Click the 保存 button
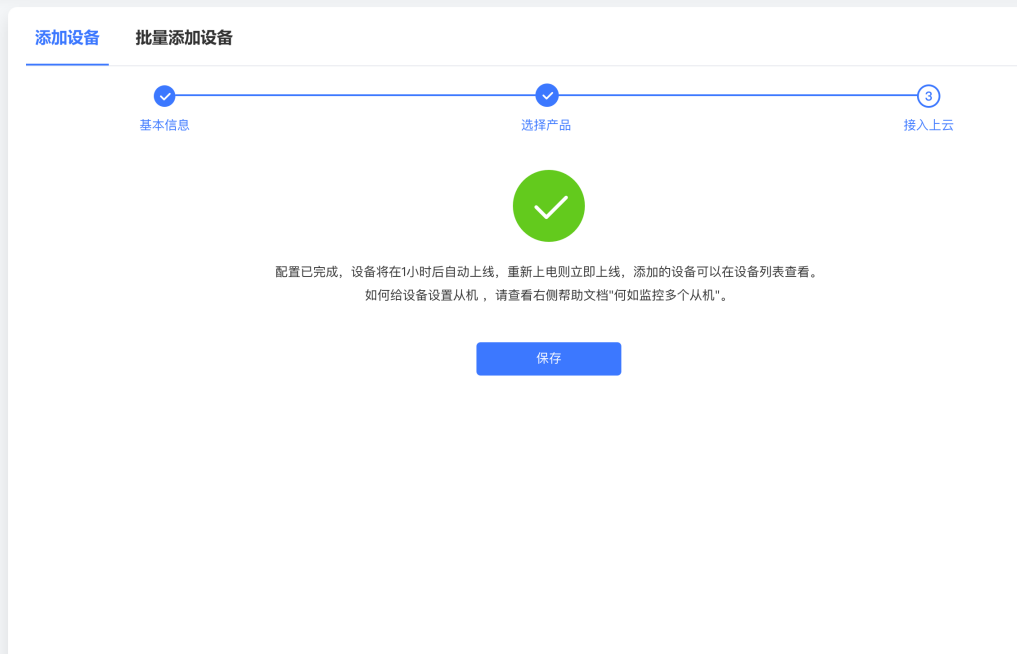The width and height of the screenshot is (1017, 654). coord(549,359)
